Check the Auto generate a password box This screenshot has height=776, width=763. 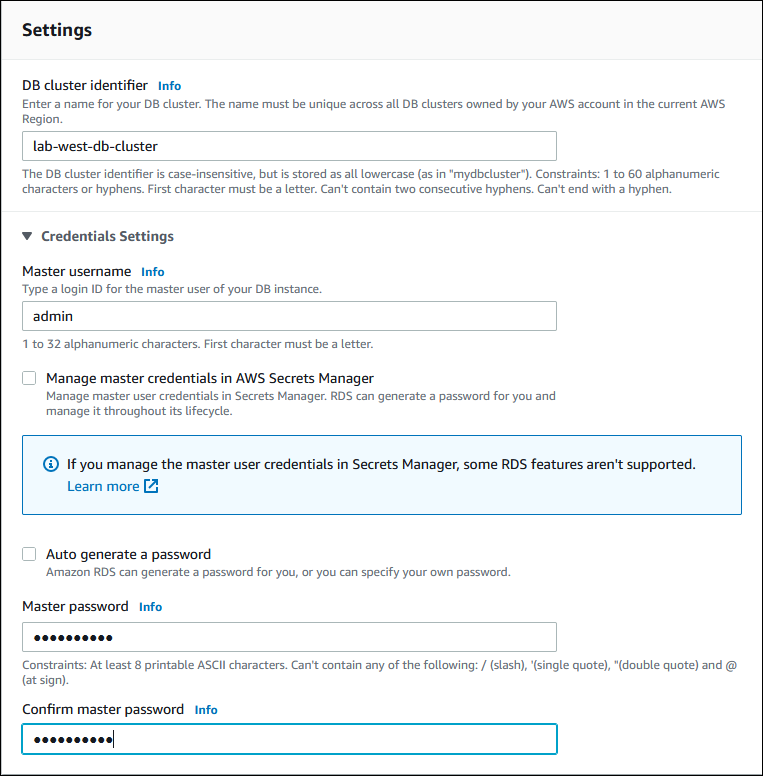click(29, 554)
